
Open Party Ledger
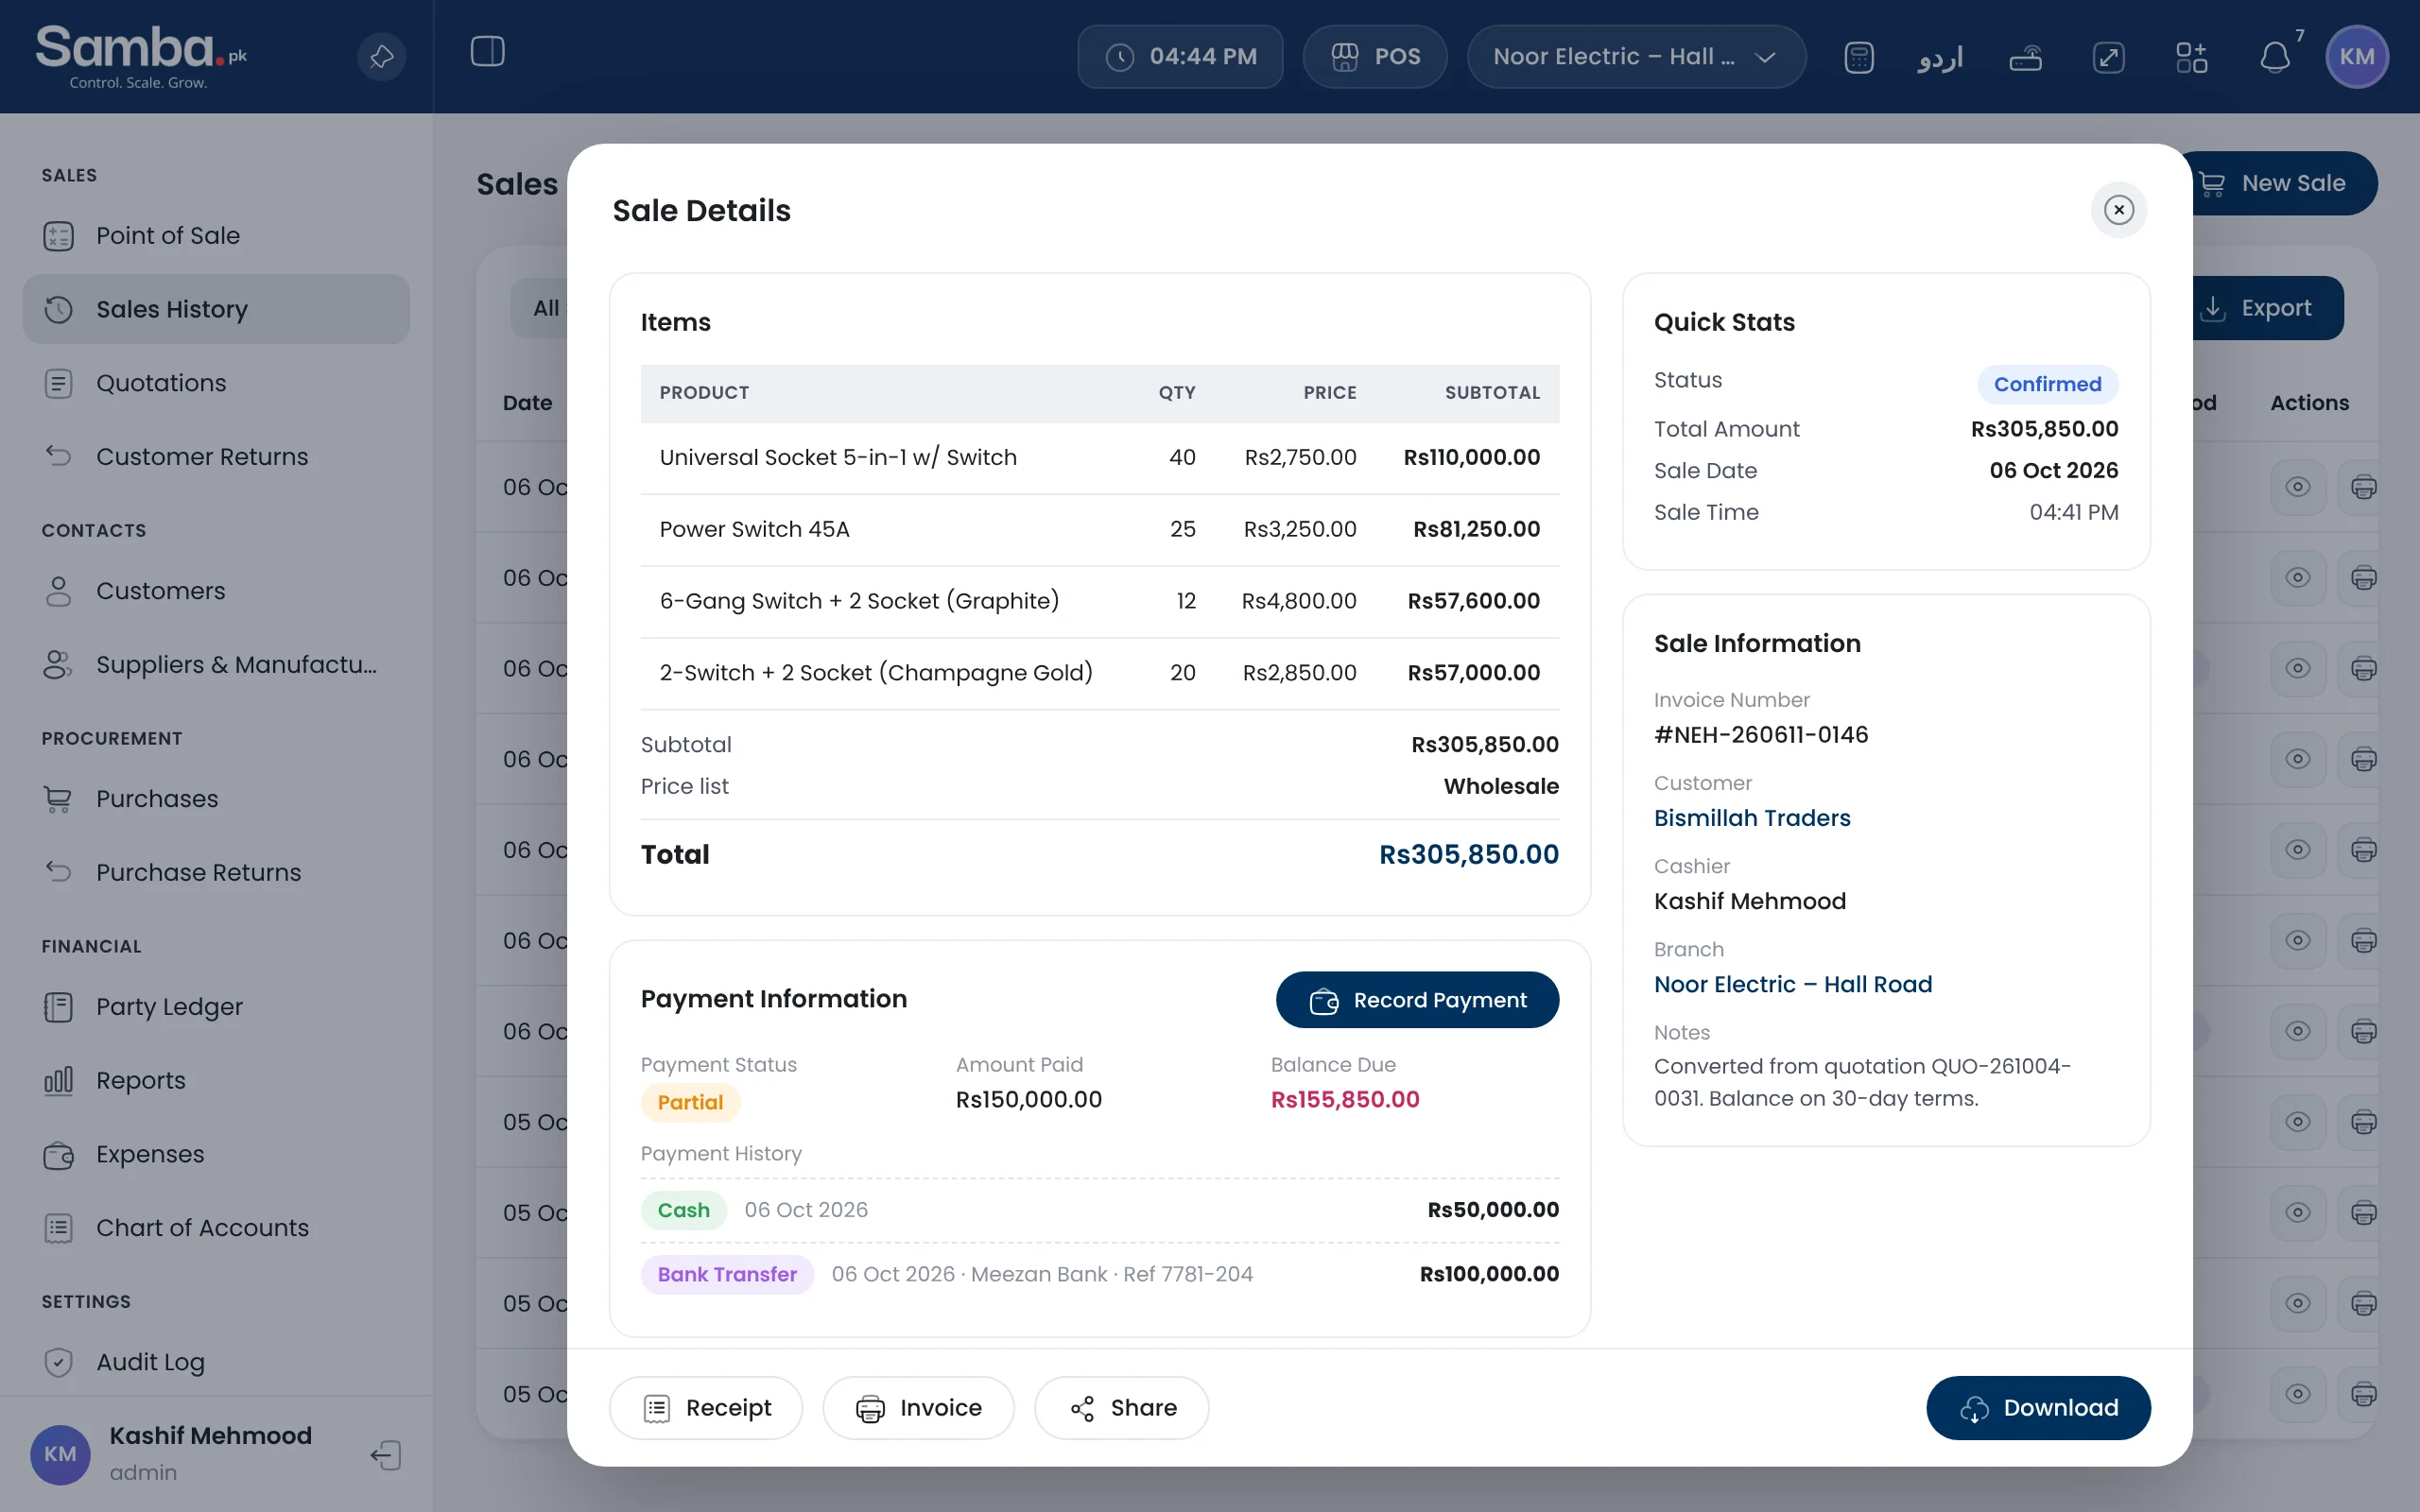(x=216, y=1007)
